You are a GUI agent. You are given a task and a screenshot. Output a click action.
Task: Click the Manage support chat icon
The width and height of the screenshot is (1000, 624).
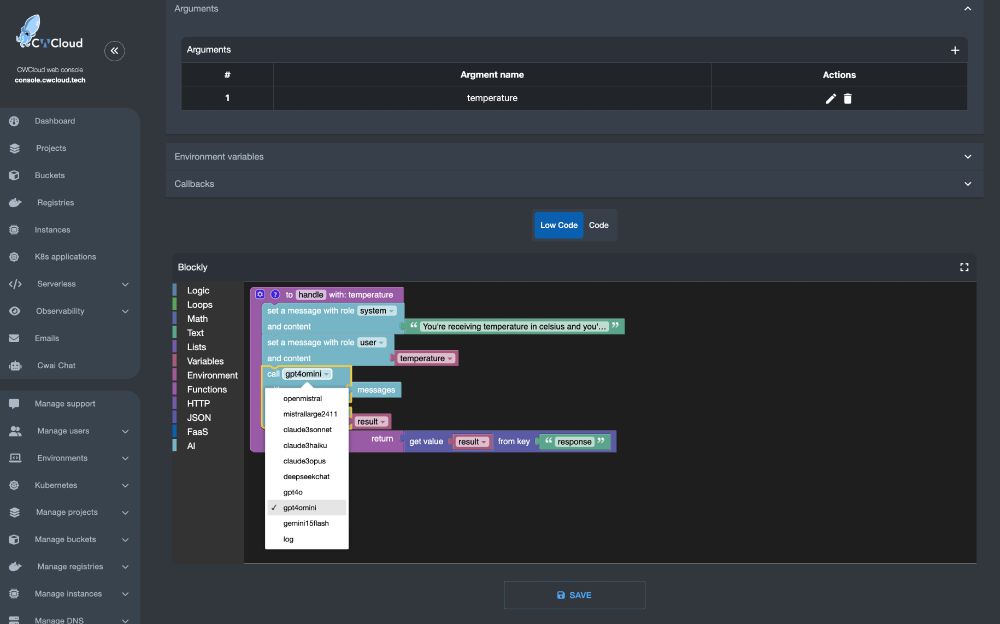14,404
